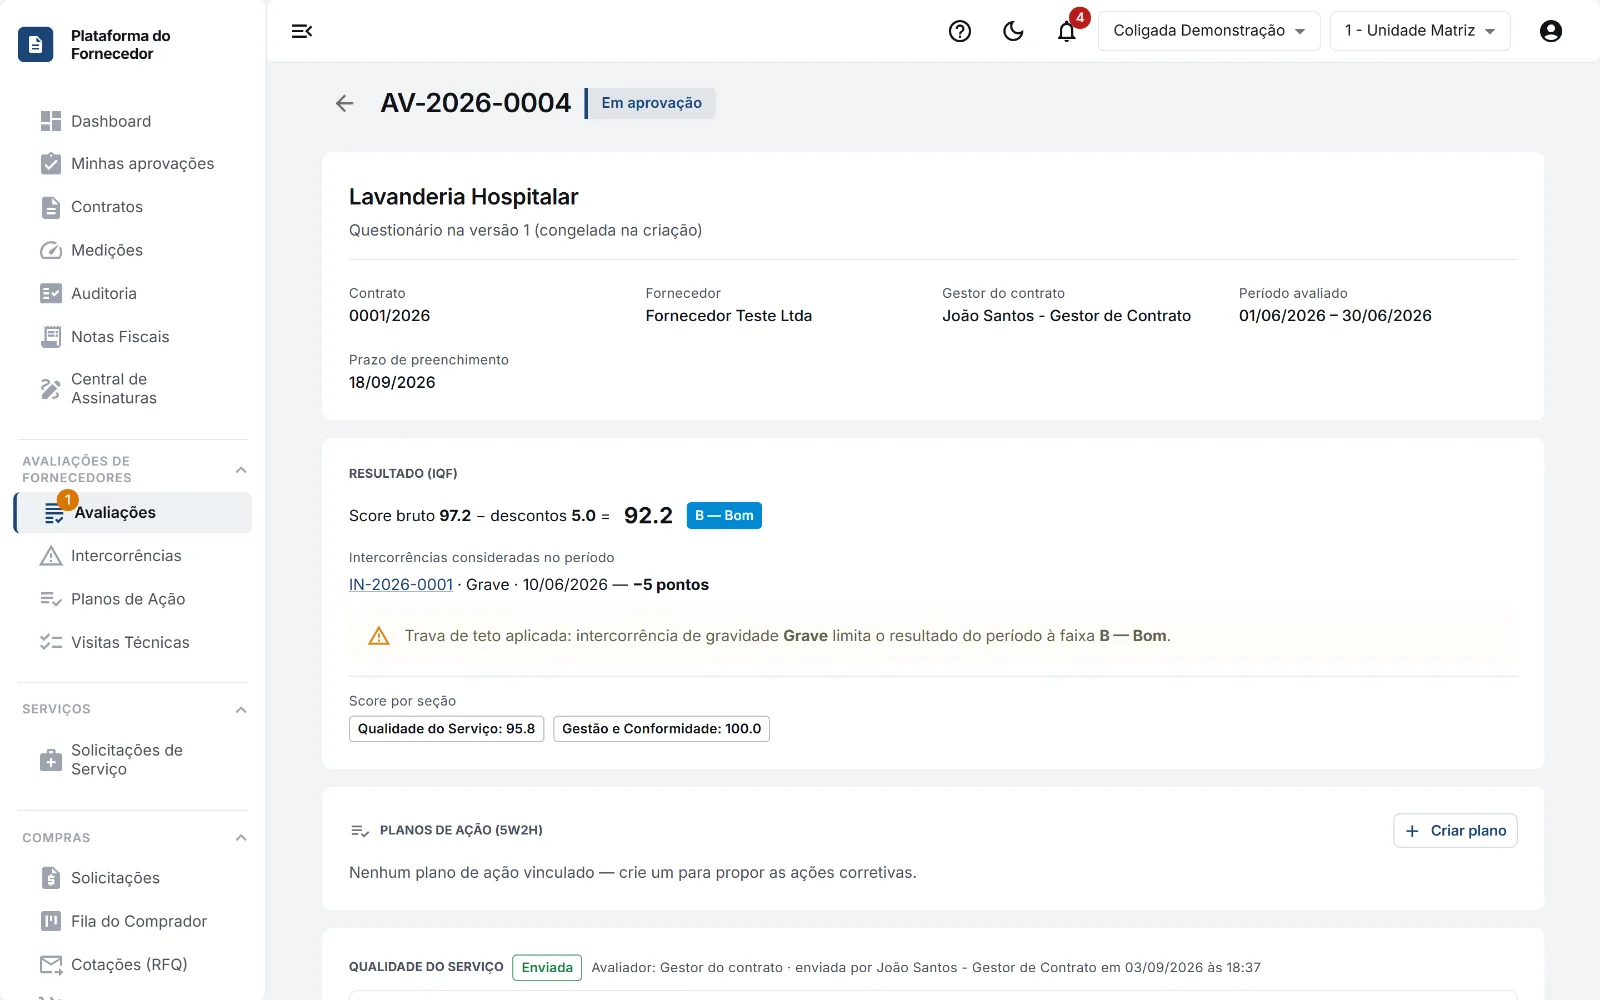
Task: Go back with the arrow icon
Action: [345, 103]
